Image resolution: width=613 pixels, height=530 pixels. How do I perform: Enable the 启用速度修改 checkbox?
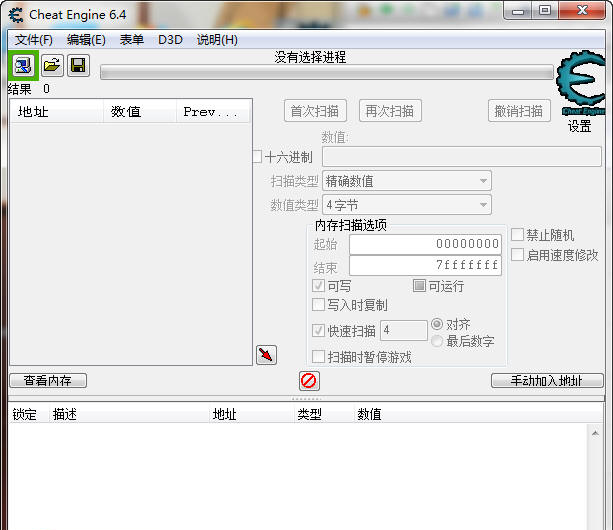tap(518, 255)
